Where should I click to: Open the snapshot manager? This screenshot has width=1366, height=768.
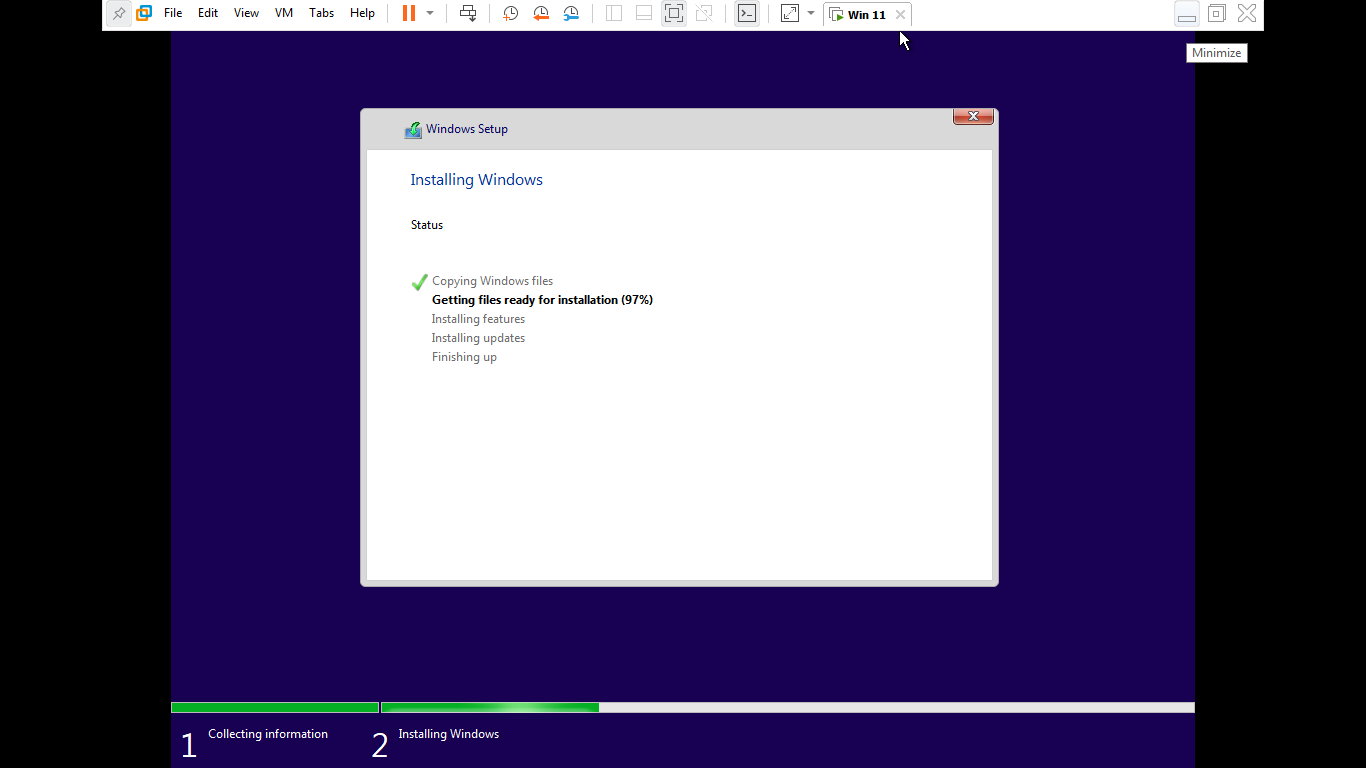coord(571,14)
